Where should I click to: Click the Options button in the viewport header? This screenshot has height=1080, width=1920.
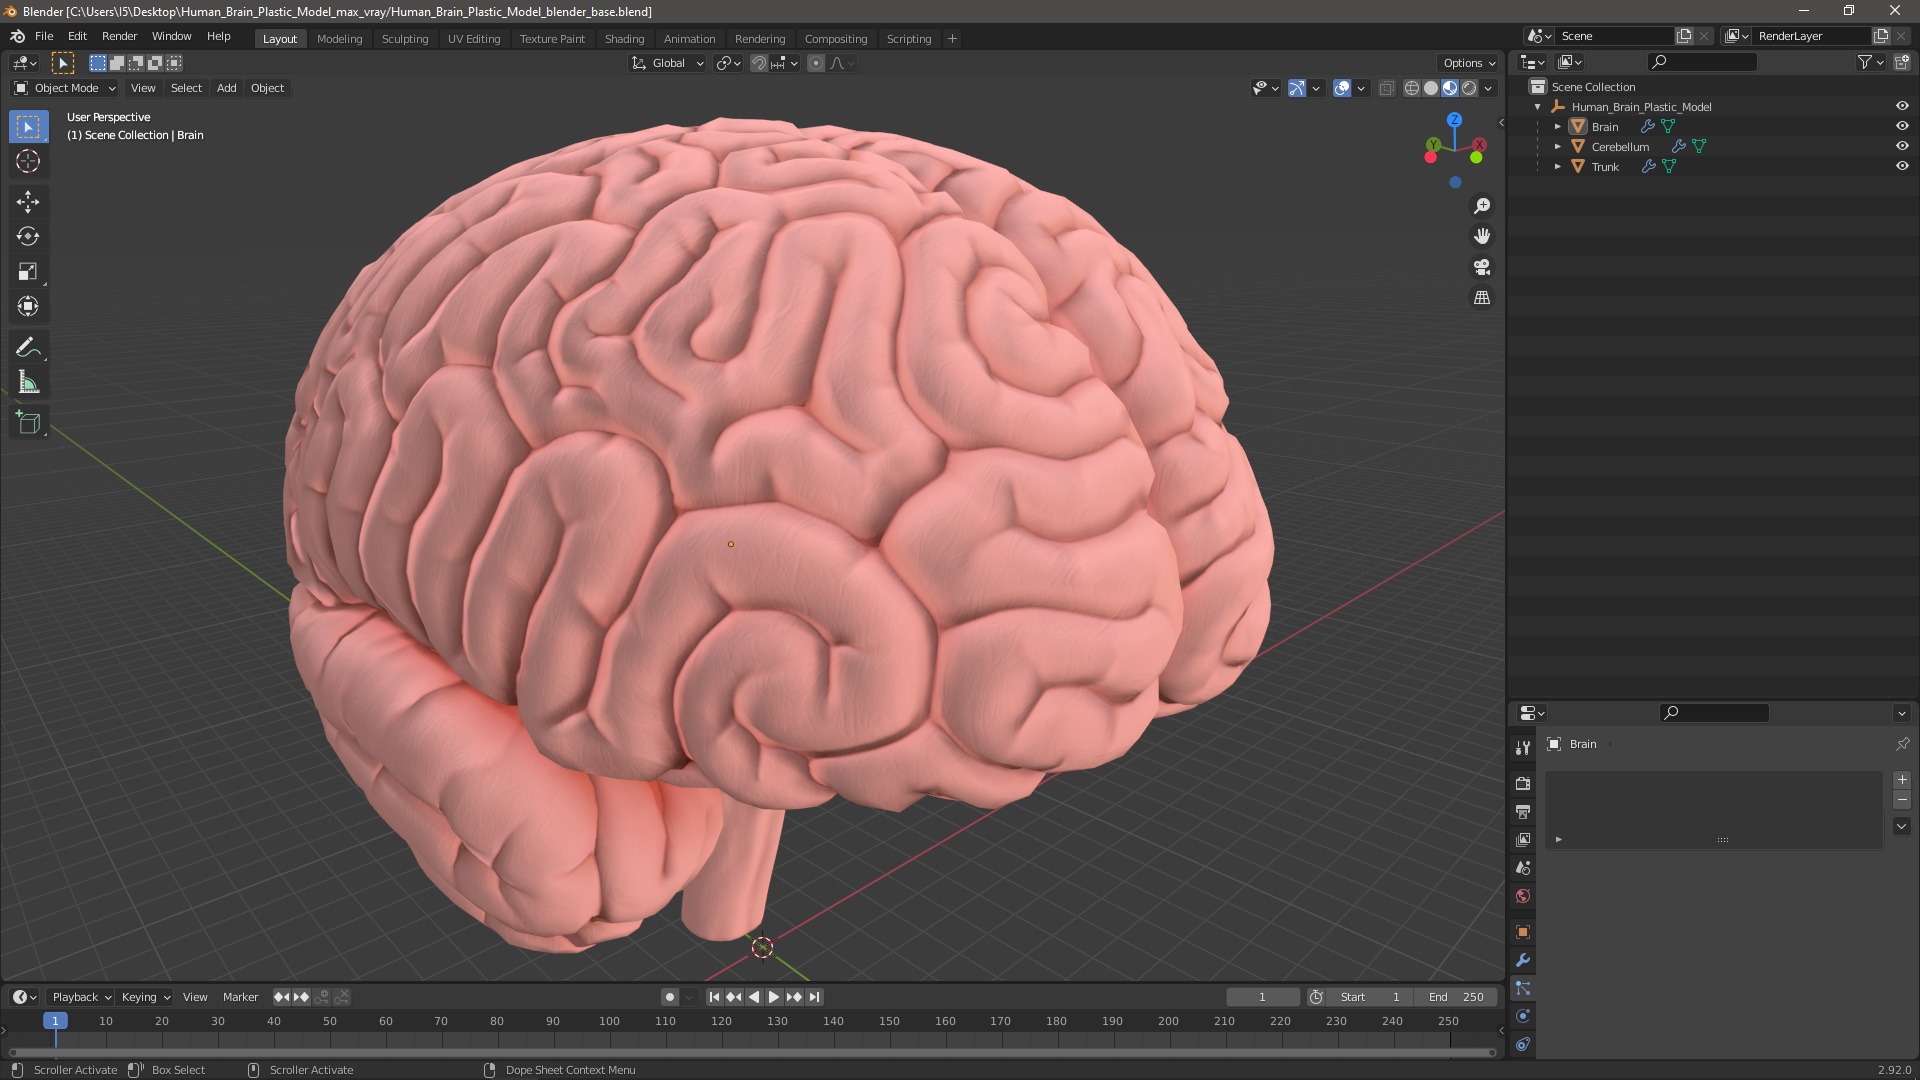(1468, 63)
